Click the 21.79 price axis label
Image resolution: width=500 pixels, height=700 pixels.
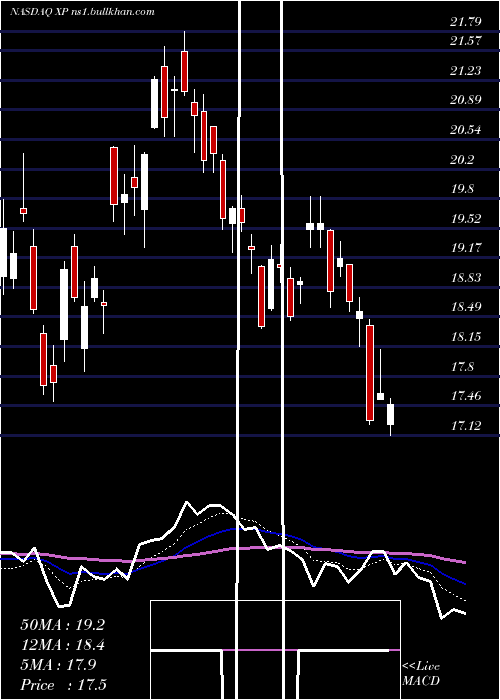pyautogui.click(x=466, y=21)
